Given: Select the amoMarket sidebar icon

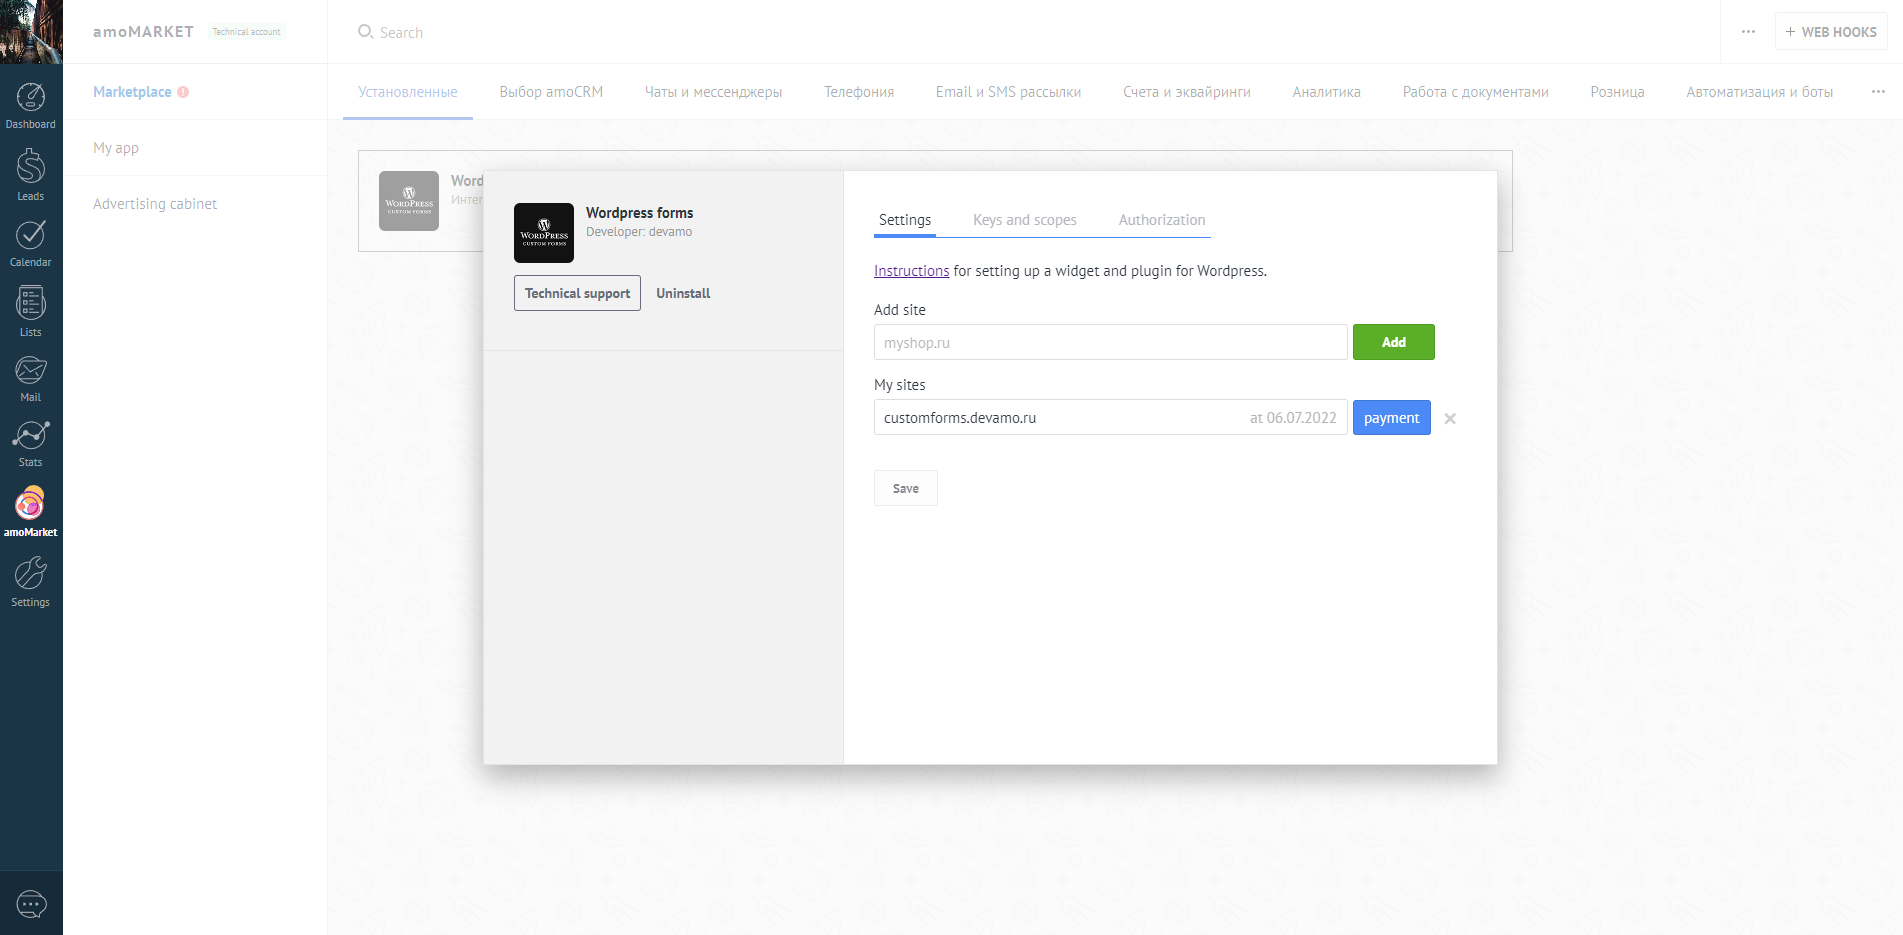Looking at the screenshot, I should pyautogui.click(x=31, y=512).
